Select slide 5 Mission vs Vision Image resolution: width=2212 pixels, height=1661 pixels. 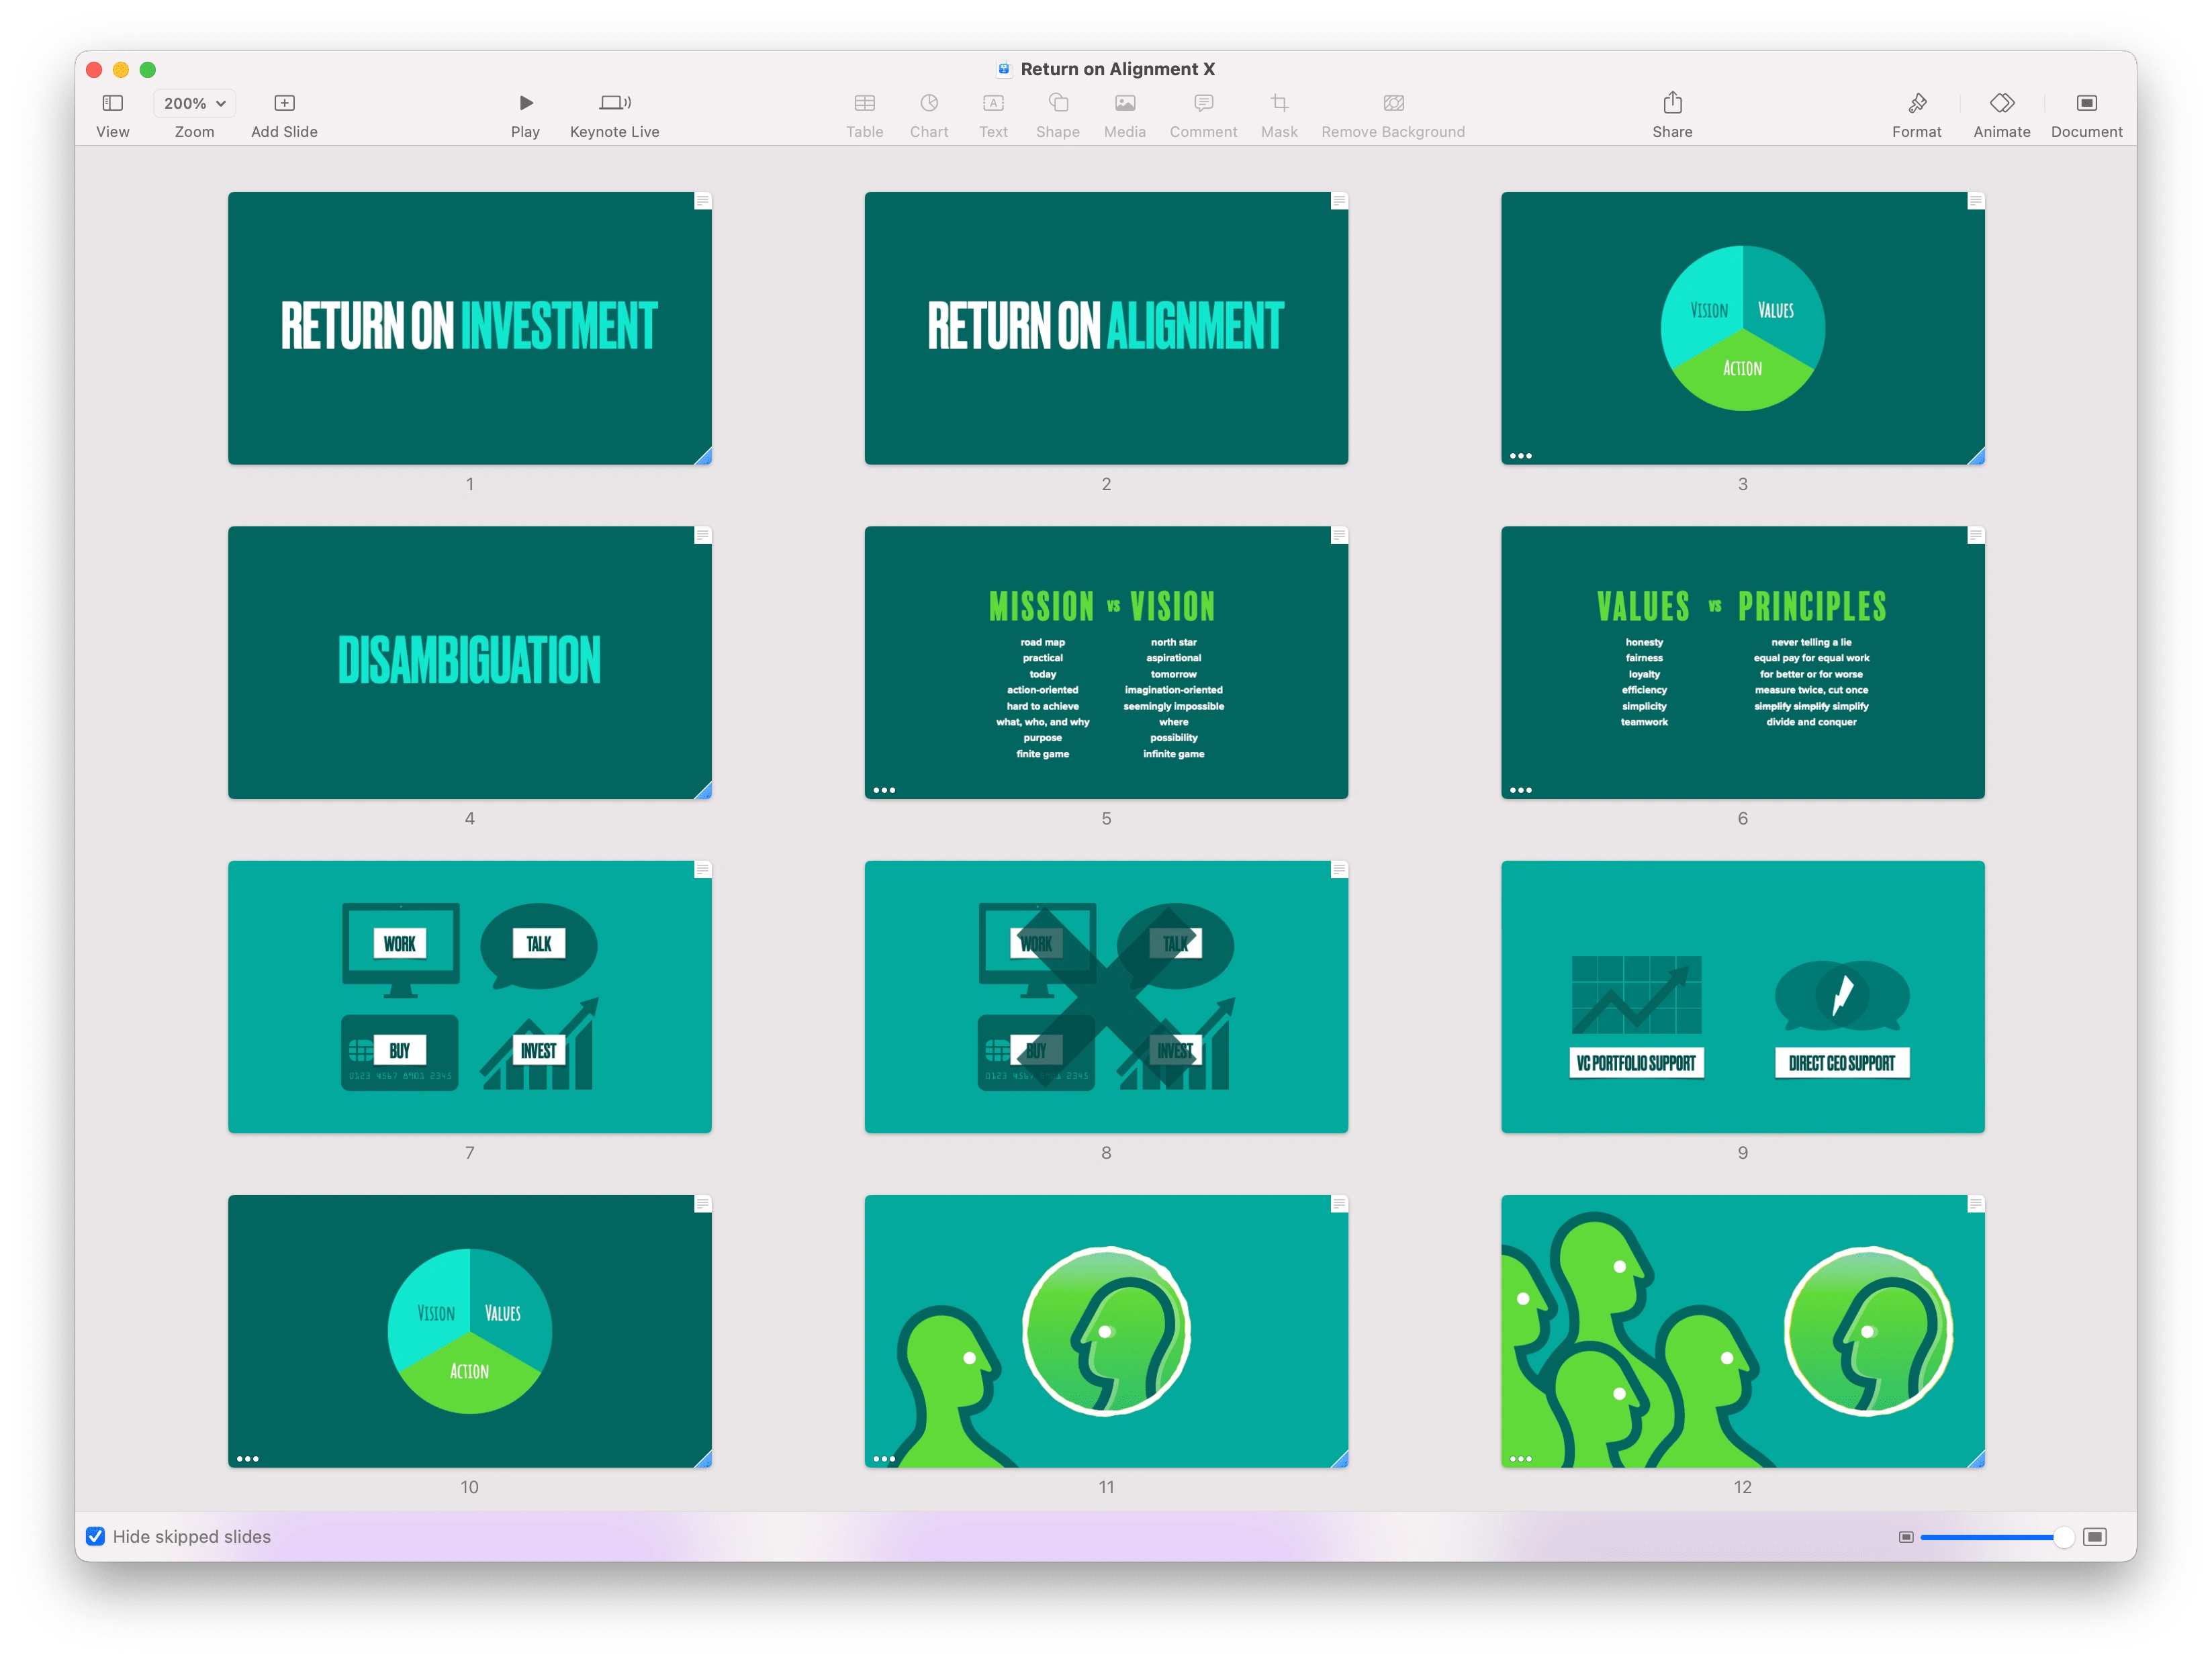point(1106,662)
